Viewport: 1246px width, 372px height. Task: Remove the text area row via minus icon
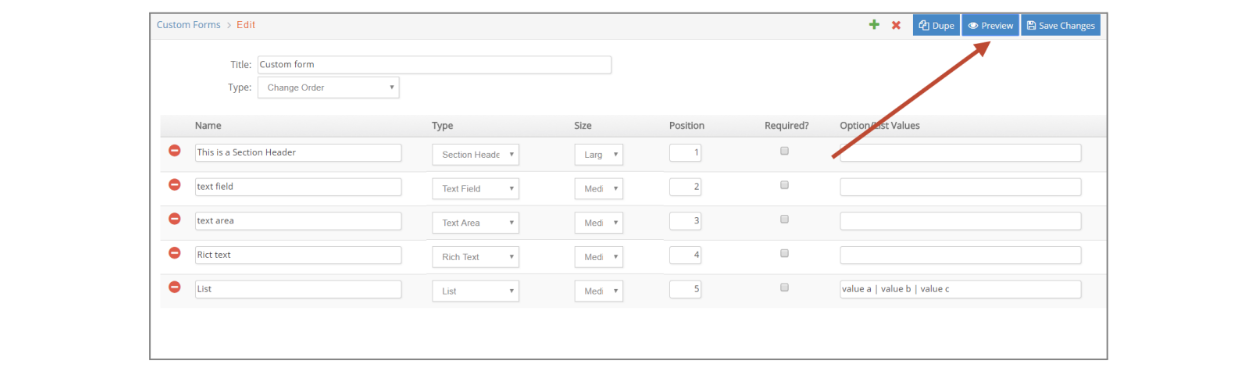click(174, 219)
